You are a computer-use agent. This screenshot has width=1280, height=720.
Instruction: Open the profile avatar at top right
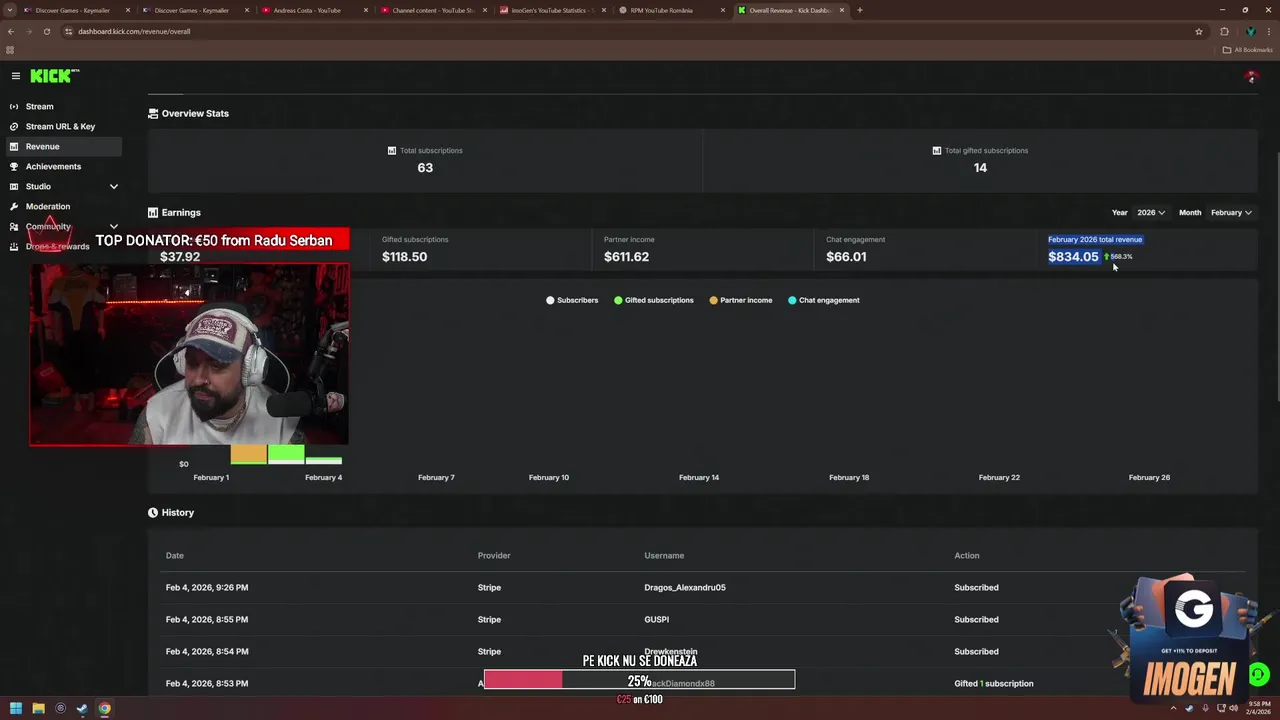pos(1251,77)
